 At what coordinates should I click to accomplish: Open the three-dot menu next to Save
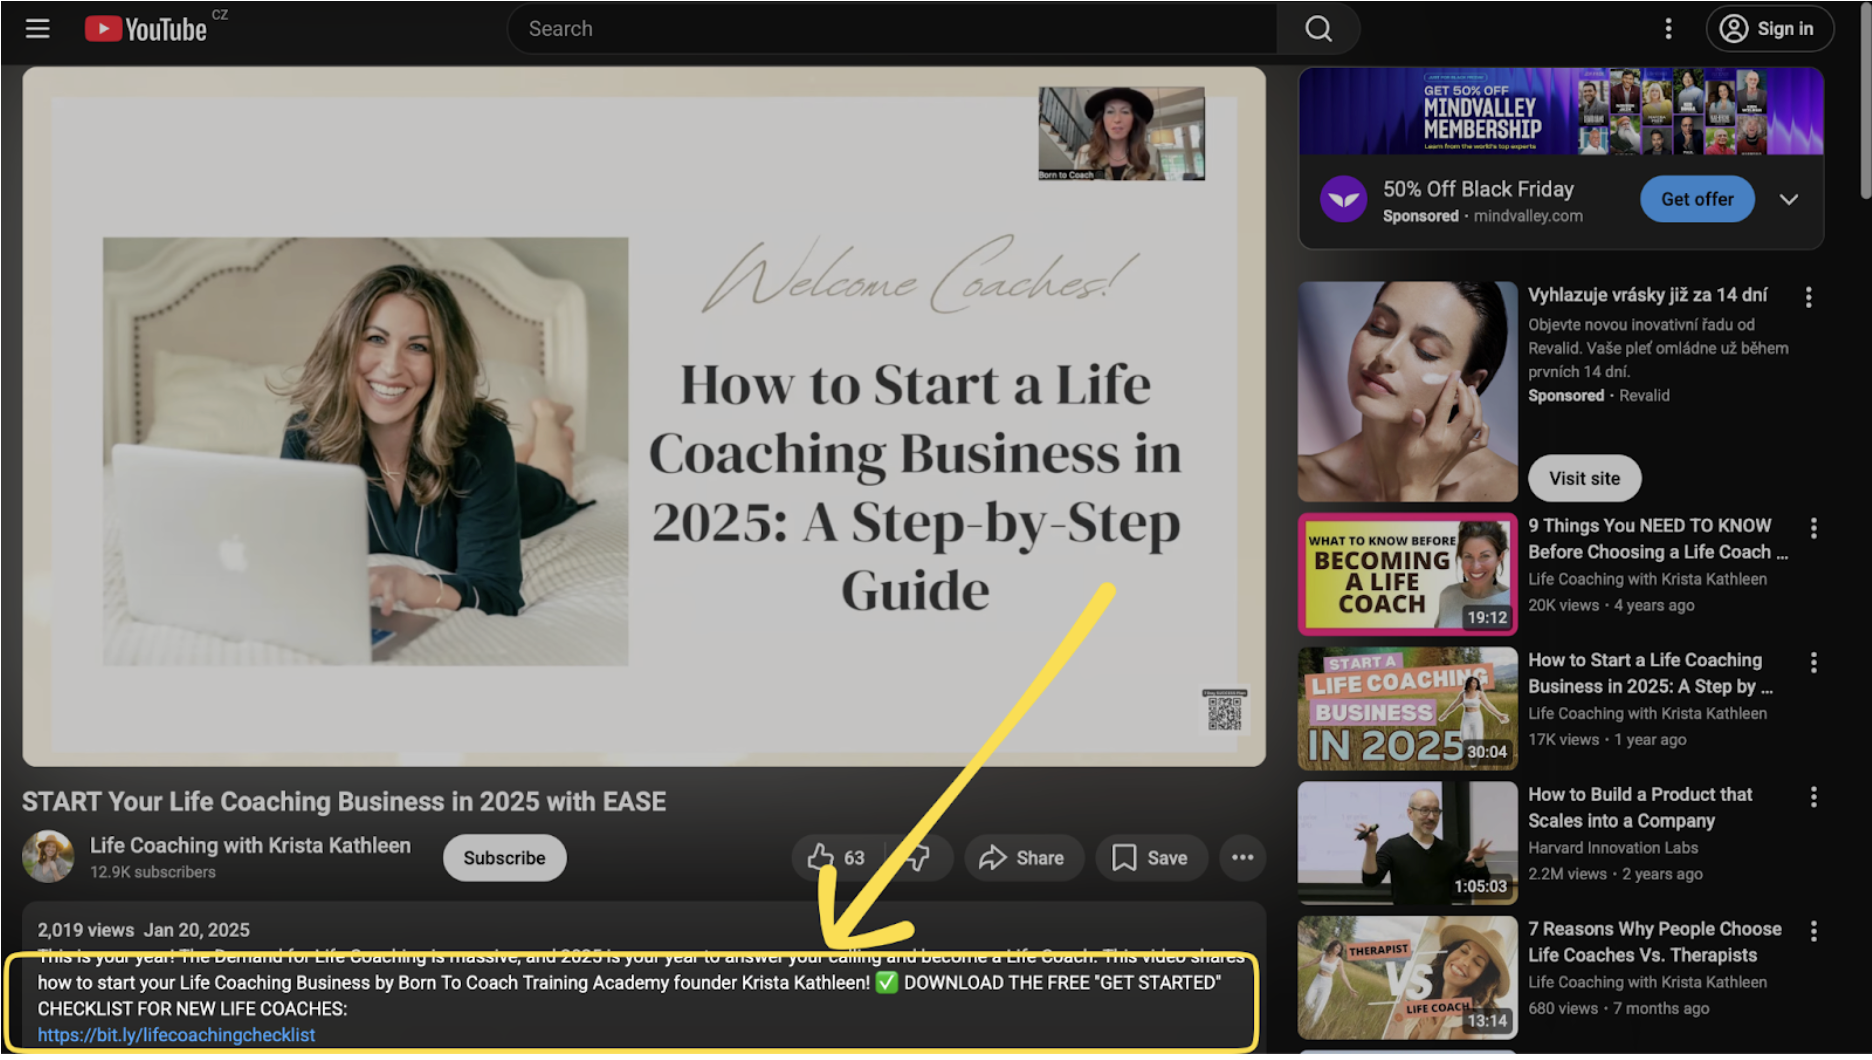click(1242, 857)
